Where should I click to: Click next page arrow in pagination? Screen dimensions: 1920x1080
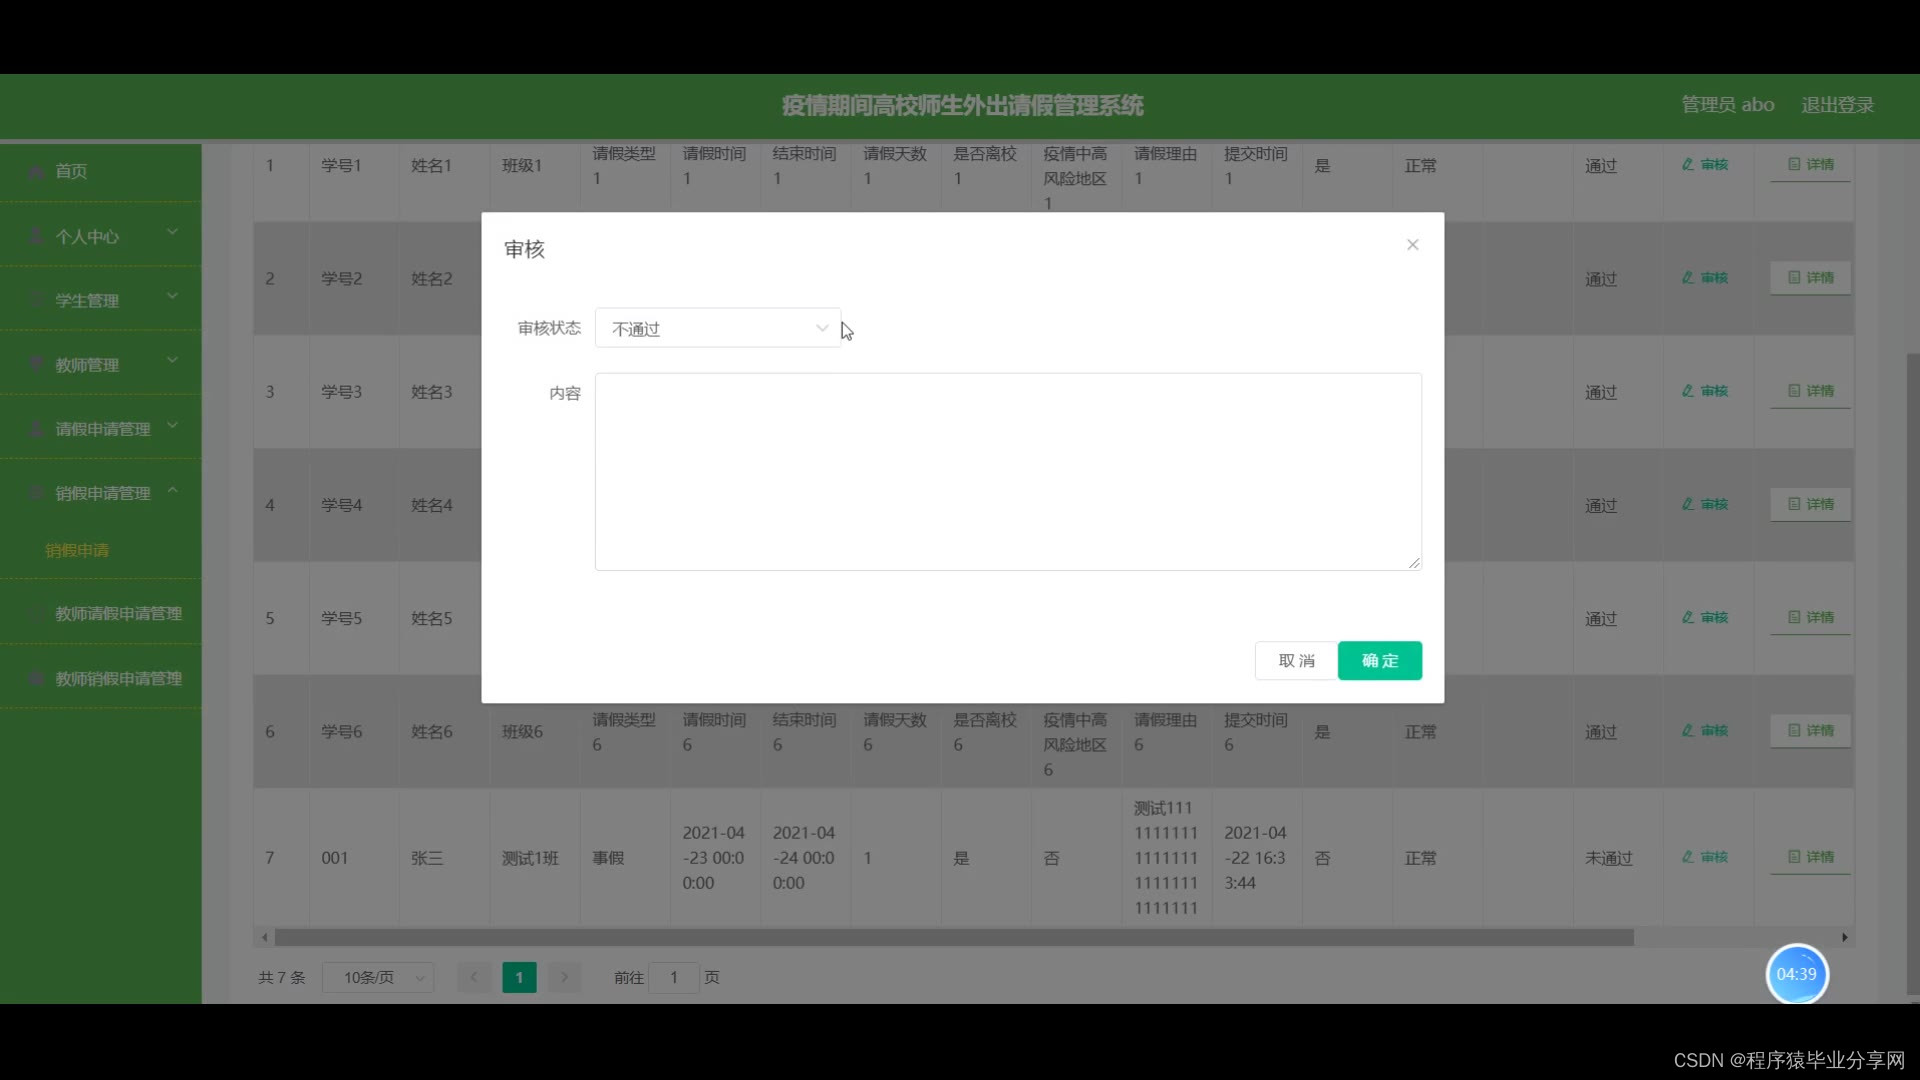click(564, 977)
